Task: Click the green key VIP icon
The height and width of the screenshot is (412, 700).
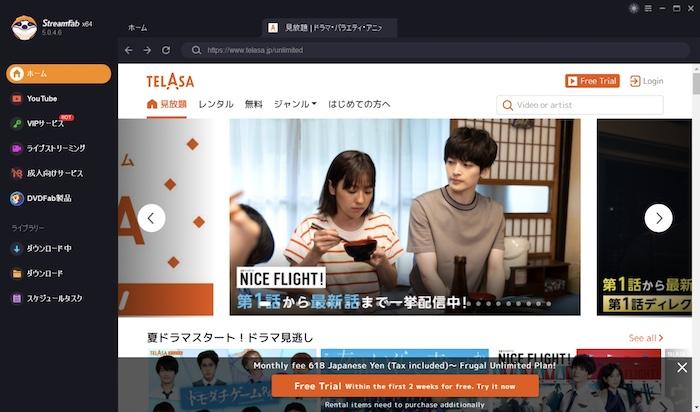Action: 17,124
